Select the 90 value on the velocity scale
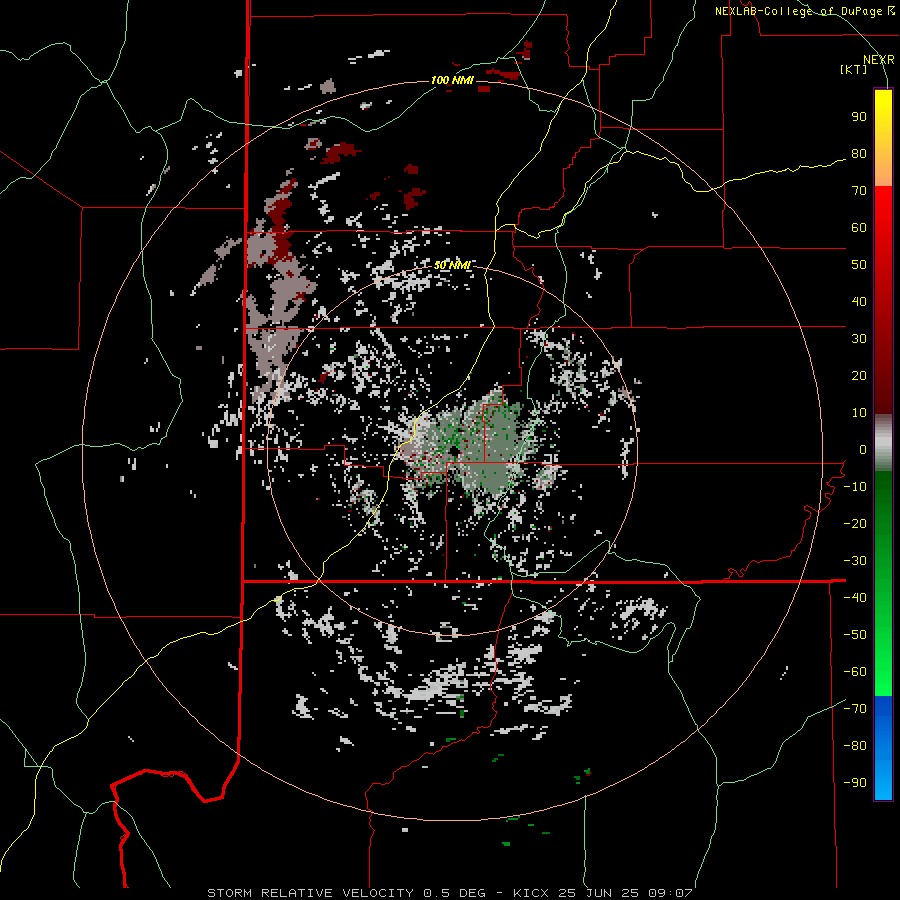 point(859,117)
